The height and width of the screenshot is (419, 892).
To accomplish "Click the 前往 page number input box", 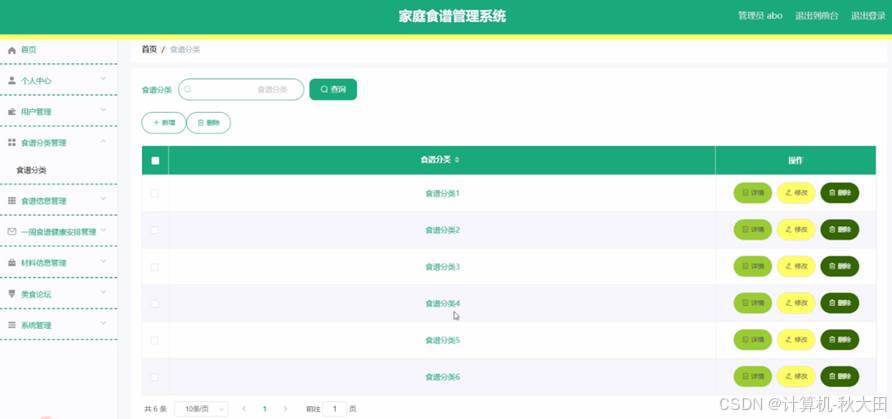I will coord(335,409).
